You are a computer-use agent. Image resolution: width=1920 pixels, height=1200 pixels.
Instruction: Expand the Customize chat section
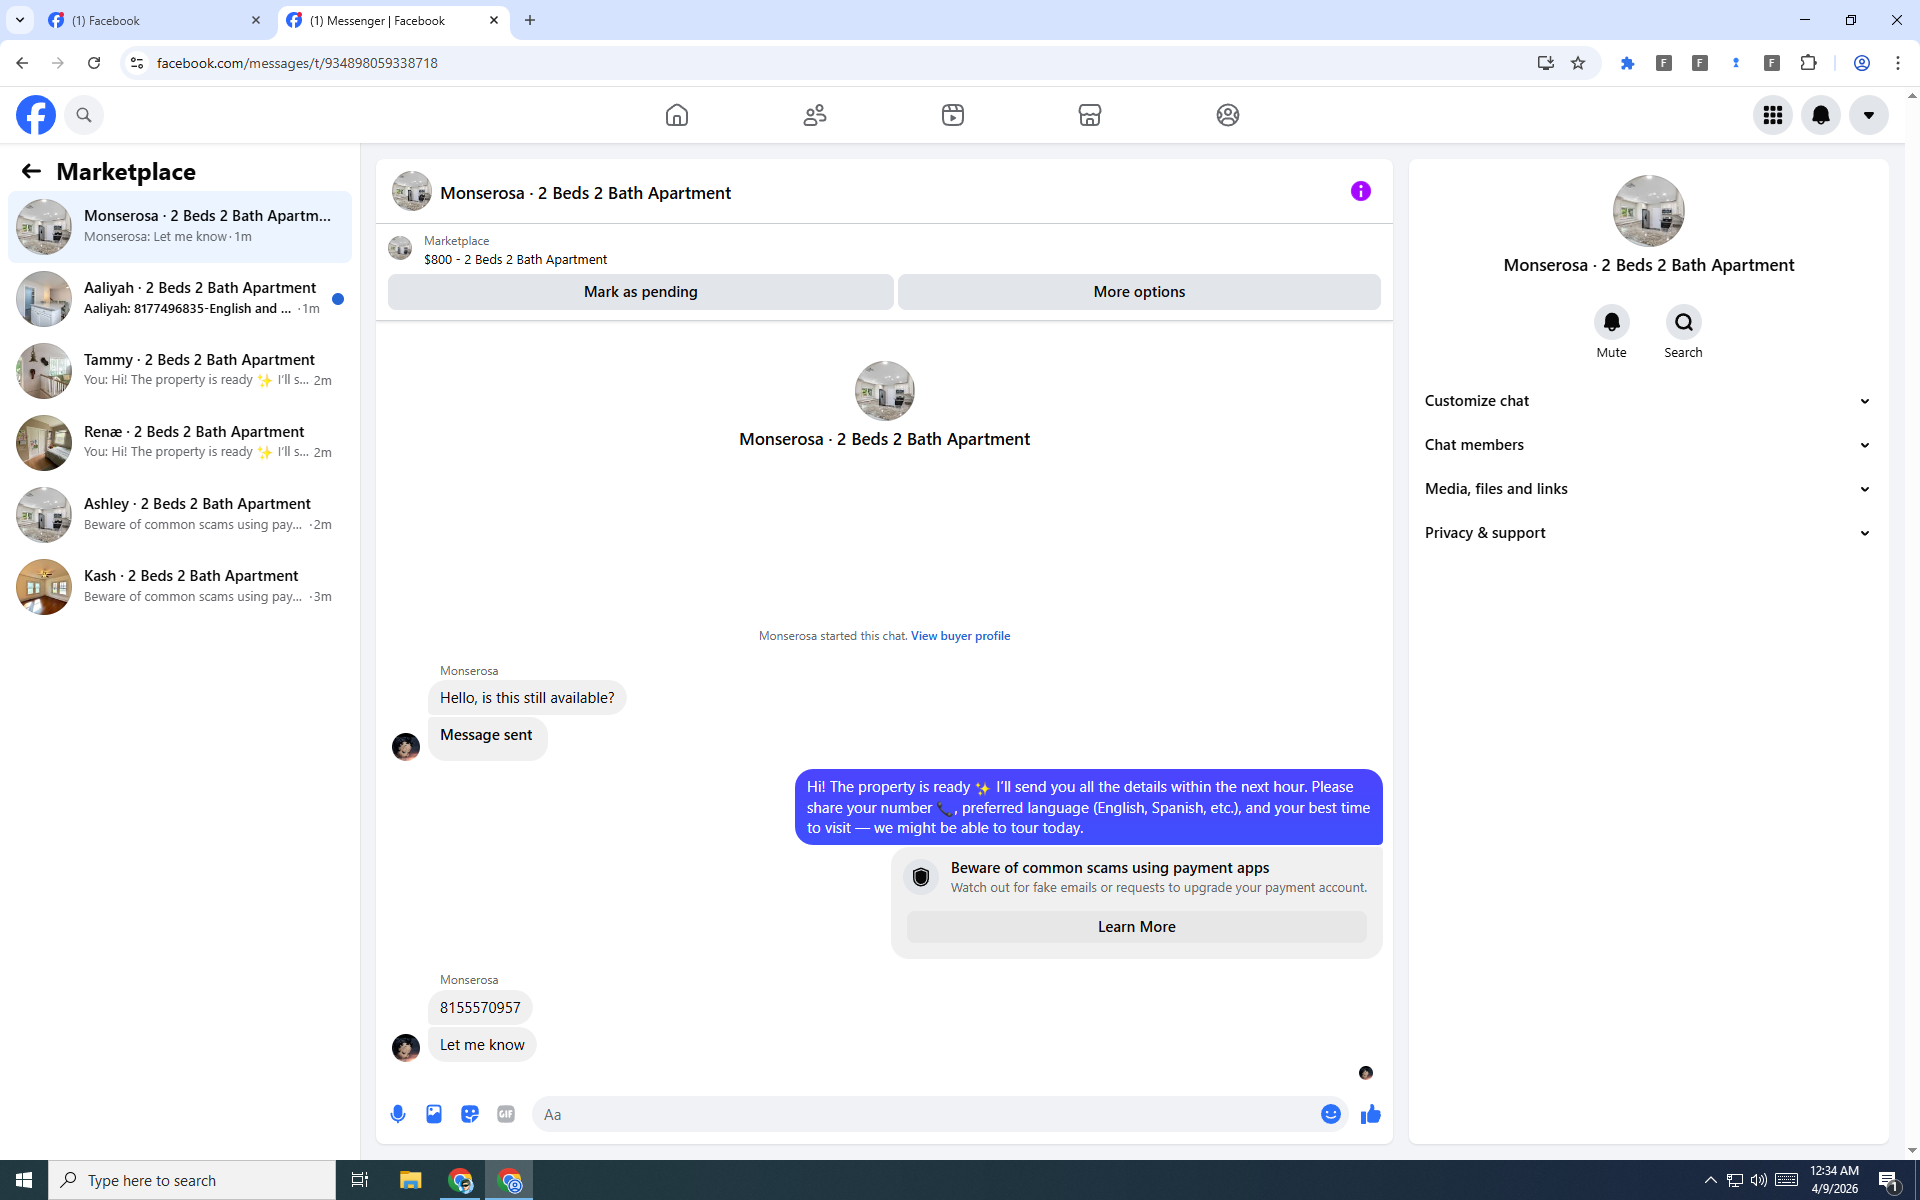tap(1648, 401)
